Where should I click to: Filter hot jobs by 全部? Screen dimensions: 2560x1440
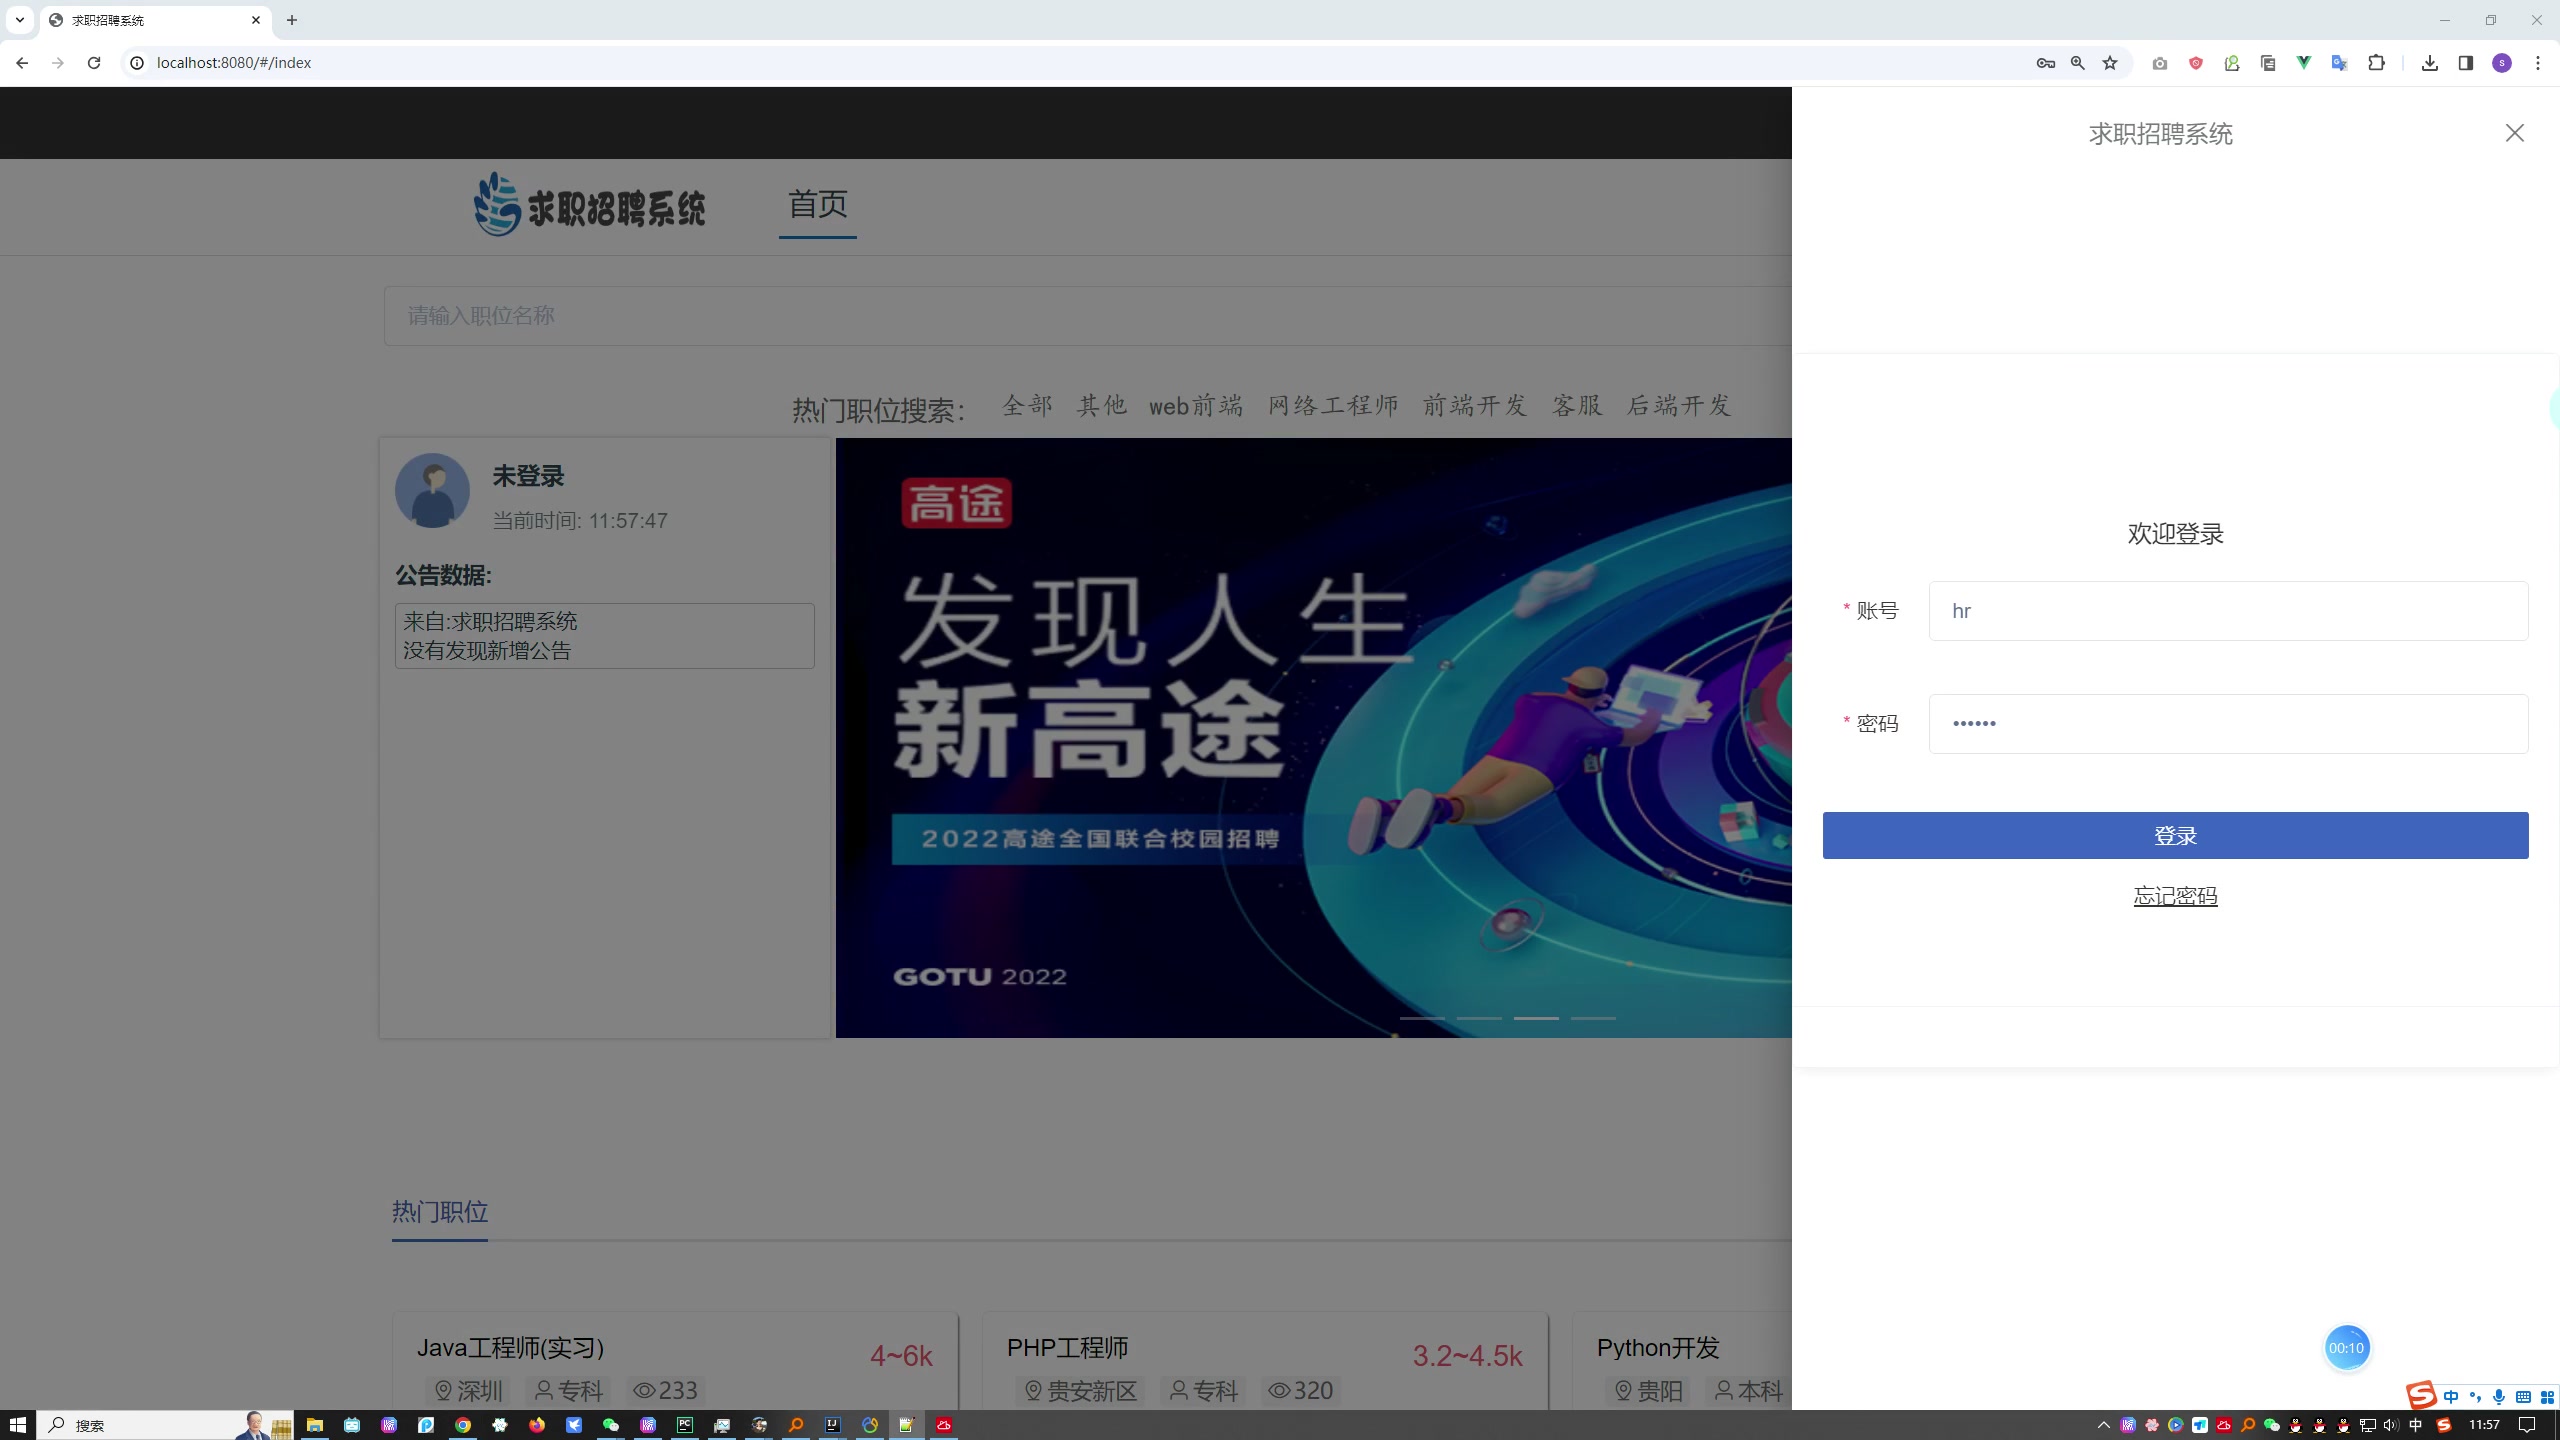(x=1028, y=406)
